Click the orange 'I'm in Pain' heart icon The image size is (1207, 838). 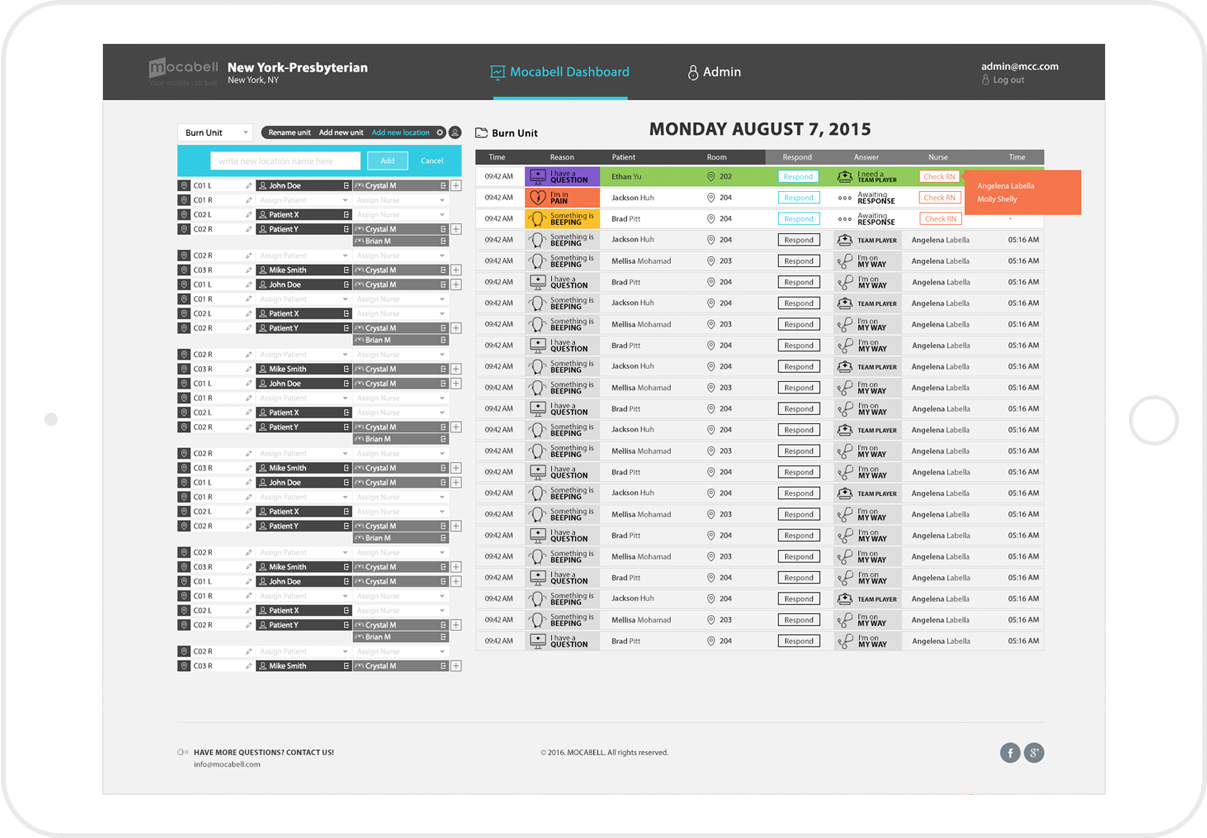538,198
